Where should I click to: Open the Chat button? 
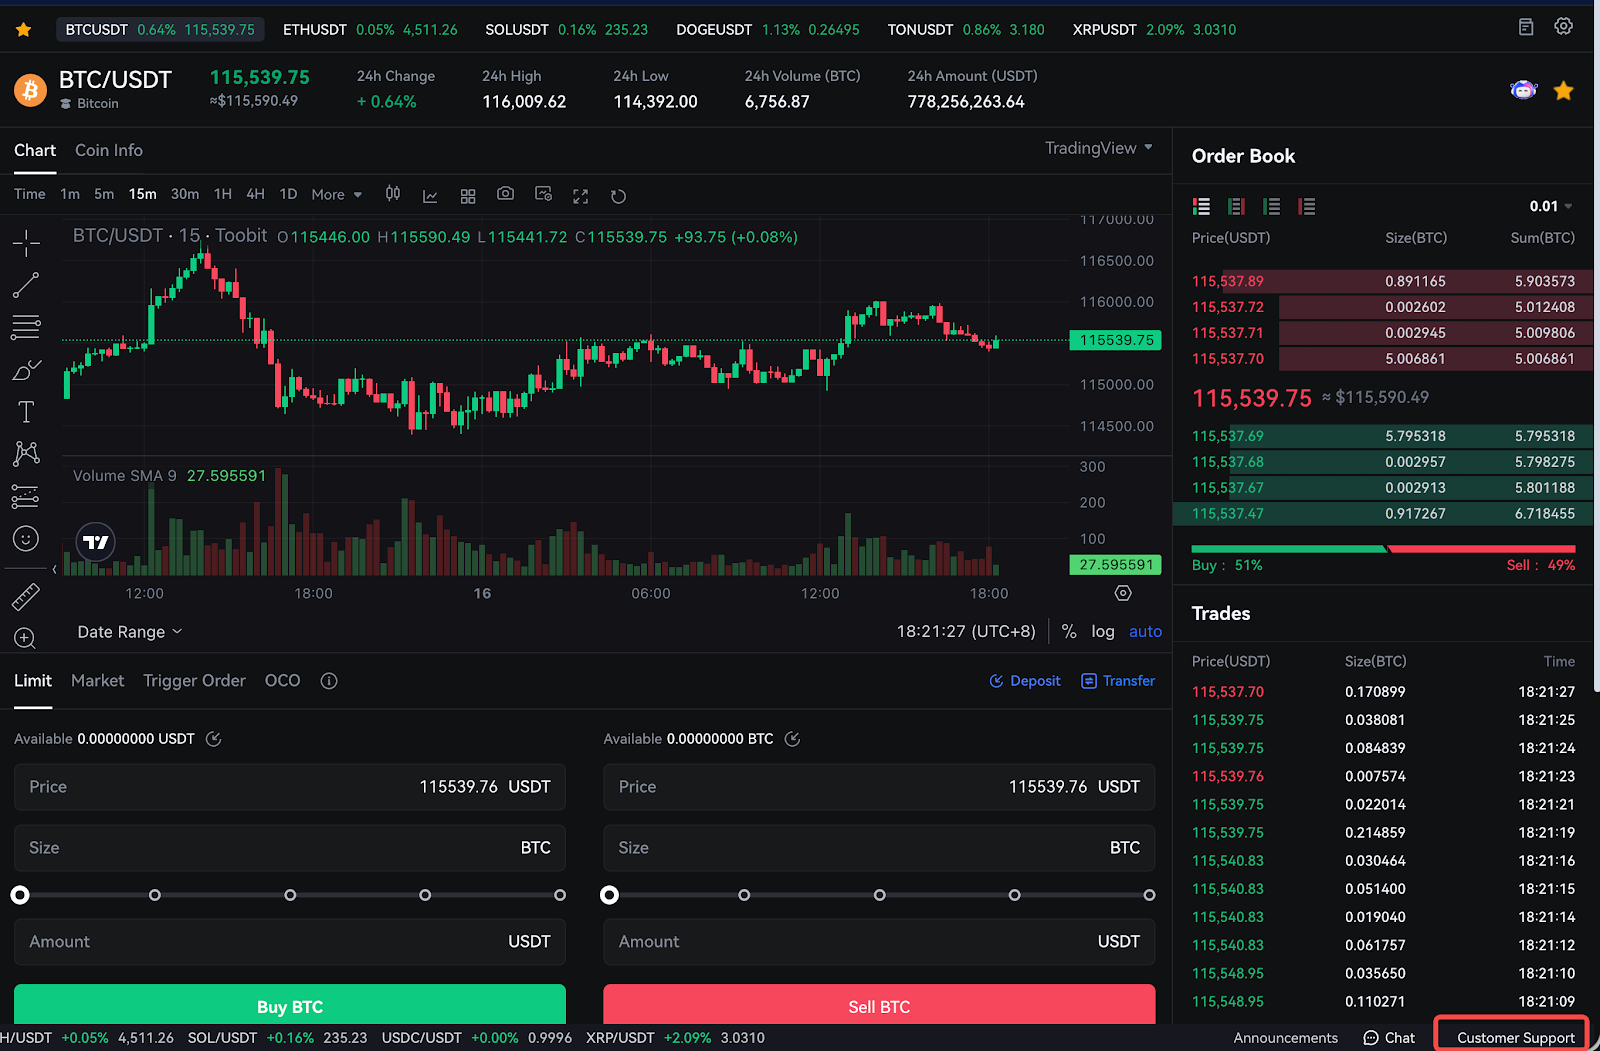(x=1389, y=1038)
